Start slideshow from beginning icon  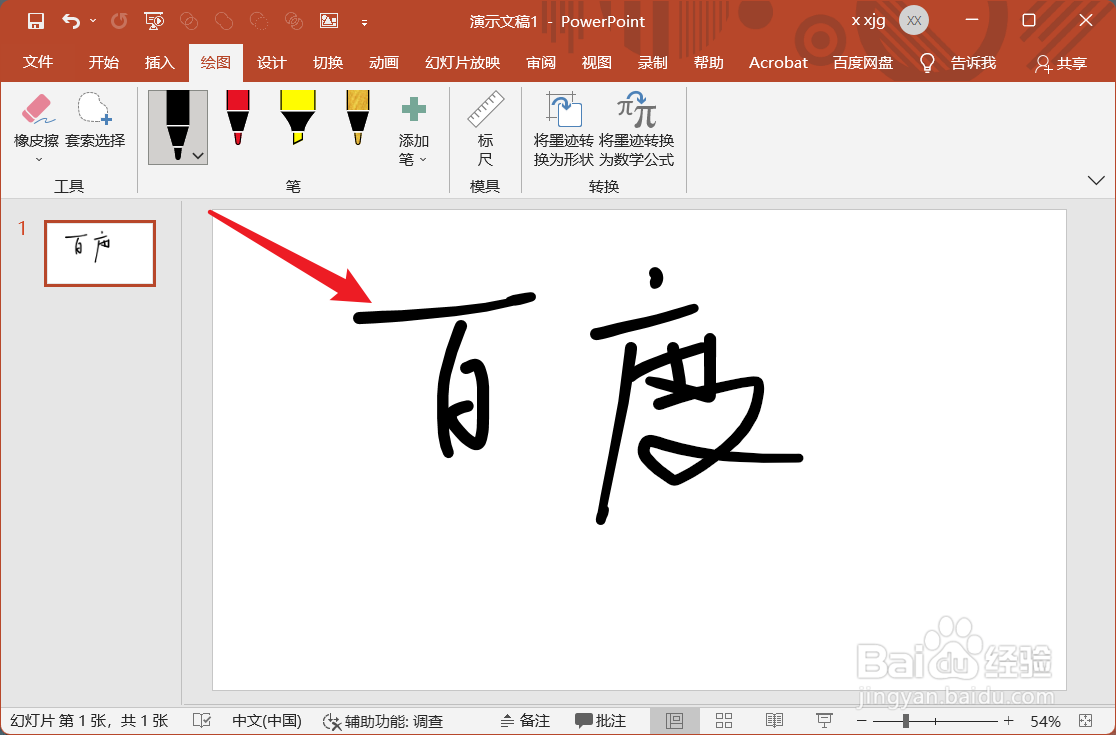tap(154, 21)
